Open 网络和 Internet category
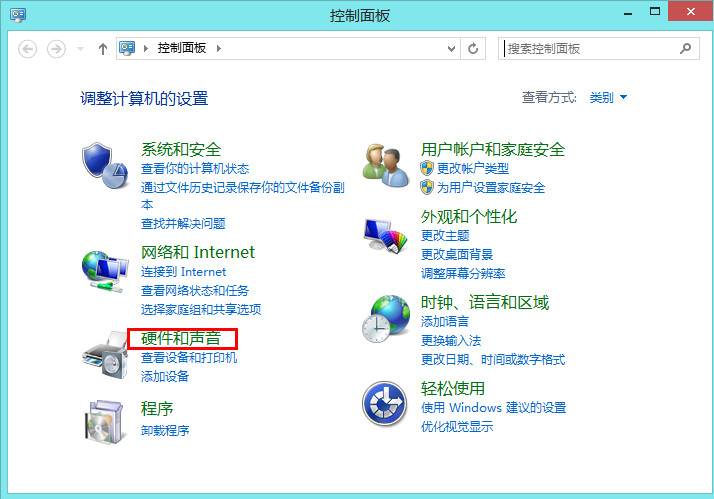This screenshot has width=714, height=499. point(198,252)
